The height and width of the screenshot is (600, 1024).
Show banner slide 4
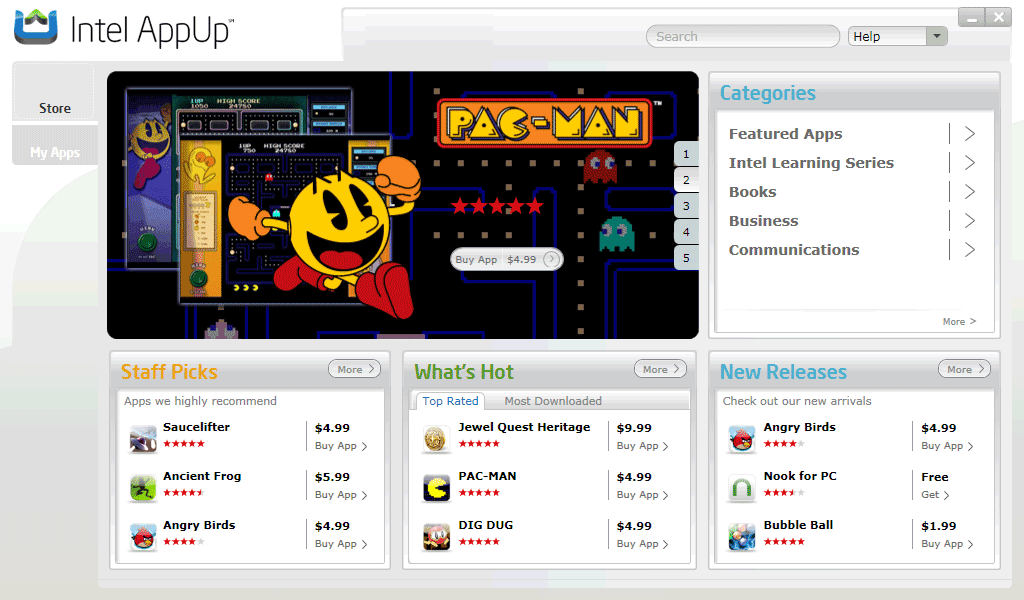[686, 232]
